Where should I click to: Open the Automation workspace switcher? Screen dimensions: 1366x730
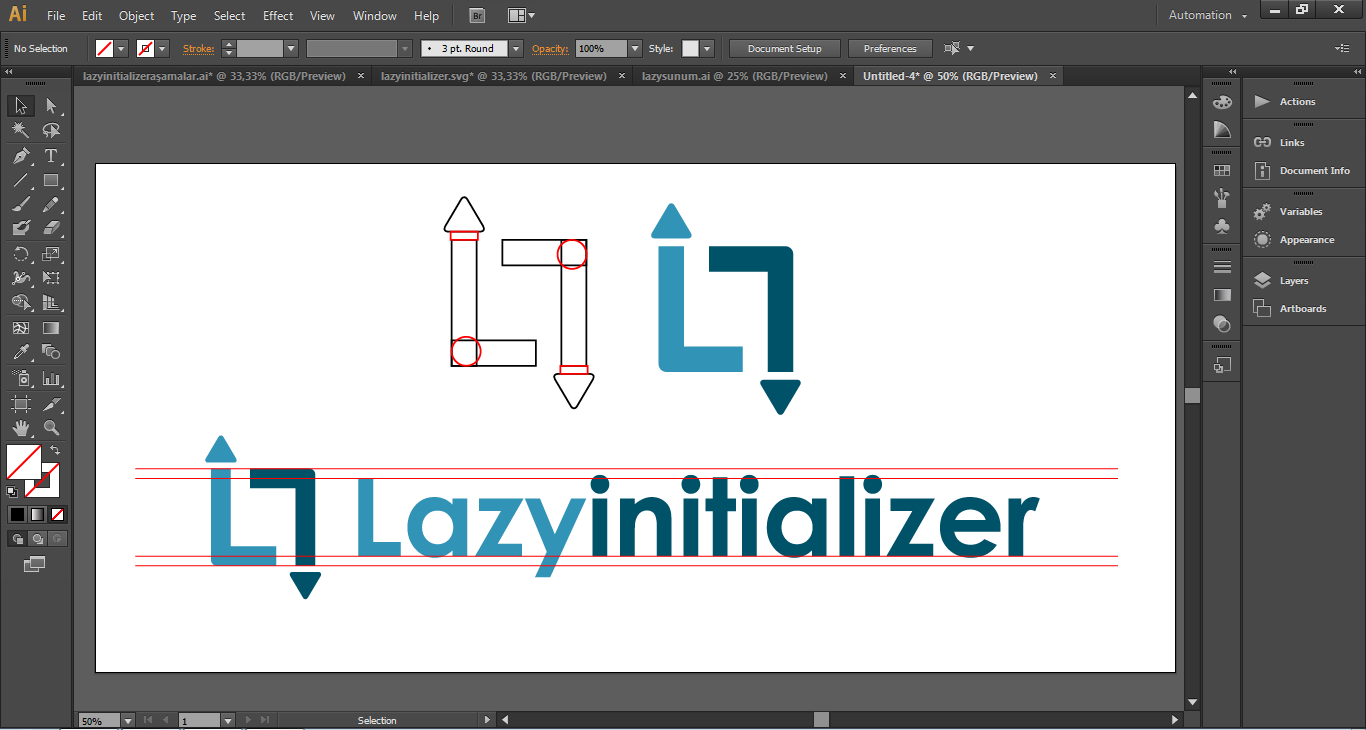[x=1208, y=15]
